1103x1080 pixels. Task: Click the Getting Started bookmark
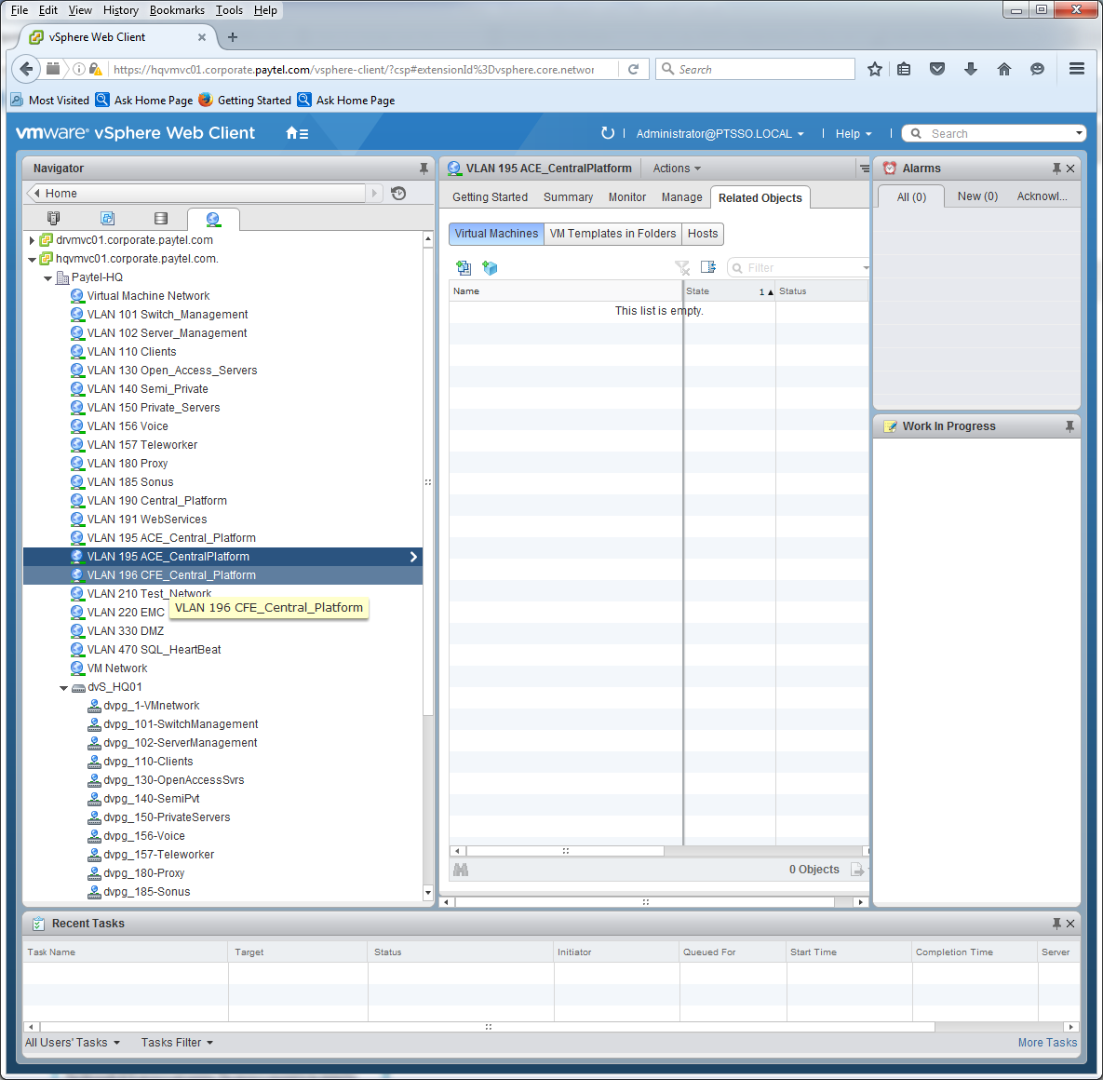(245, 100)
